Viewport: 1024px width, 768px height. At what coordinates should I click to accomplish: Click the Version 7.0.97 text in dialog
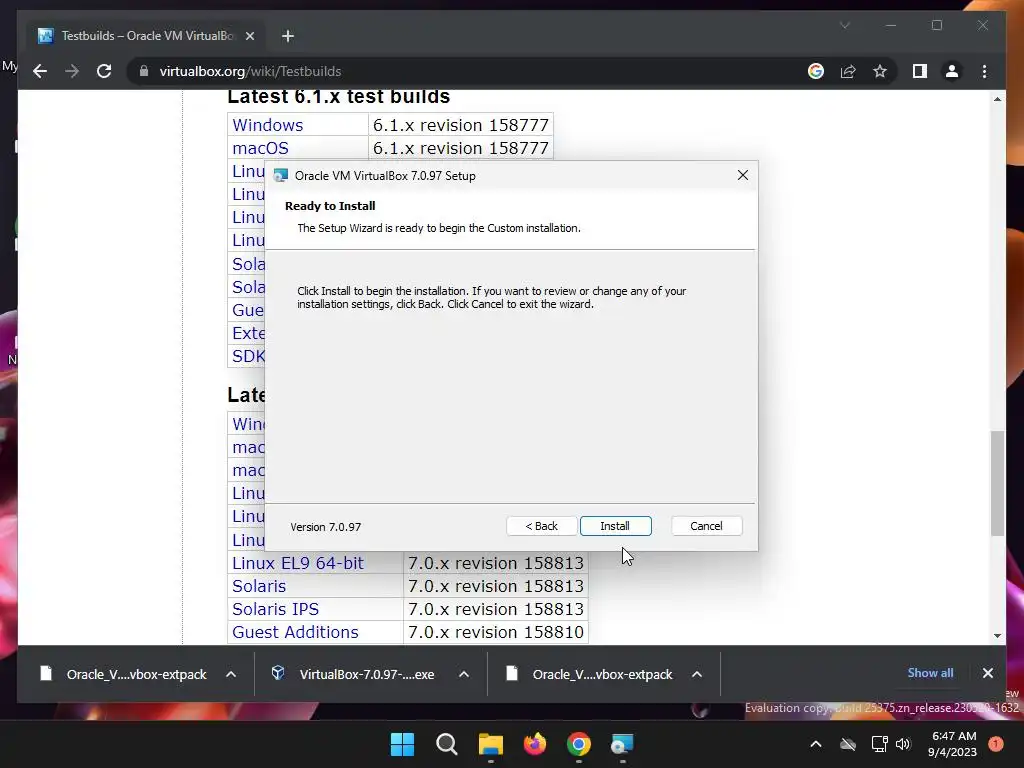point(325,527)
